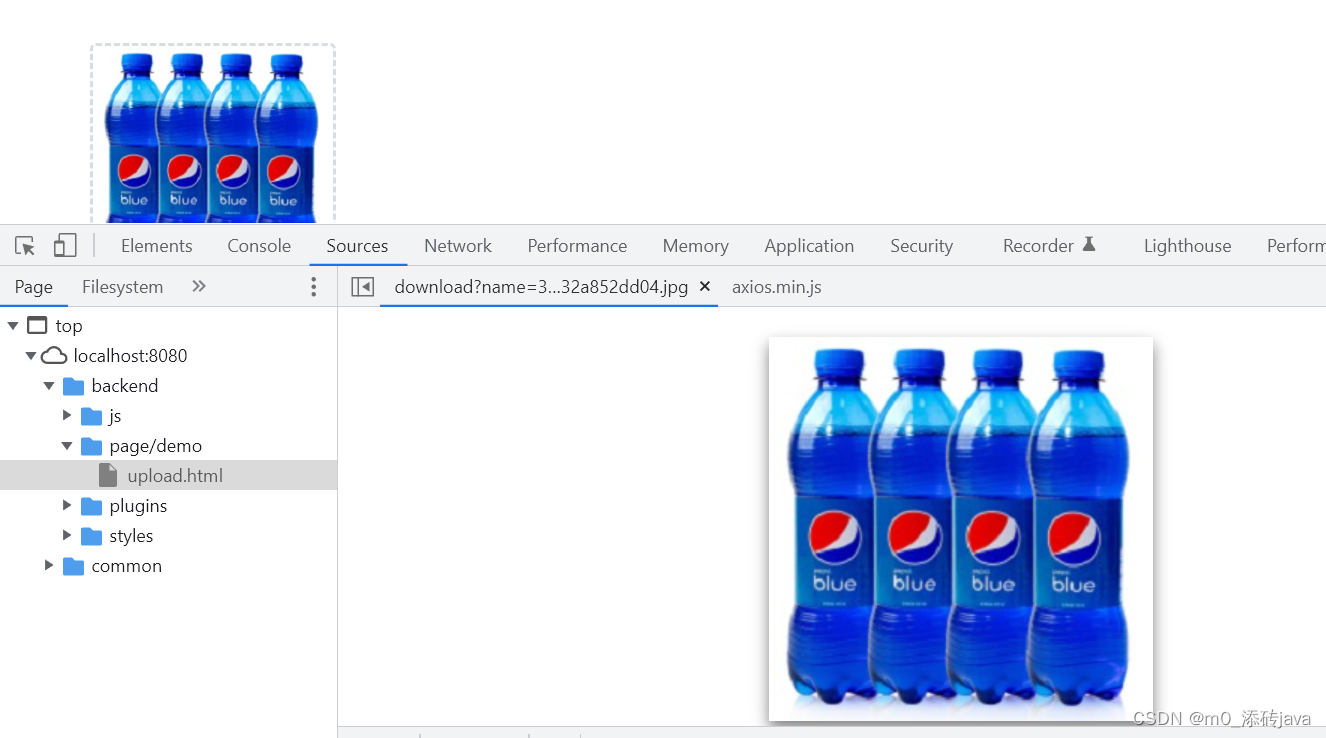
Task: Switch to the Network tab
Action: [x=458, y=246]
